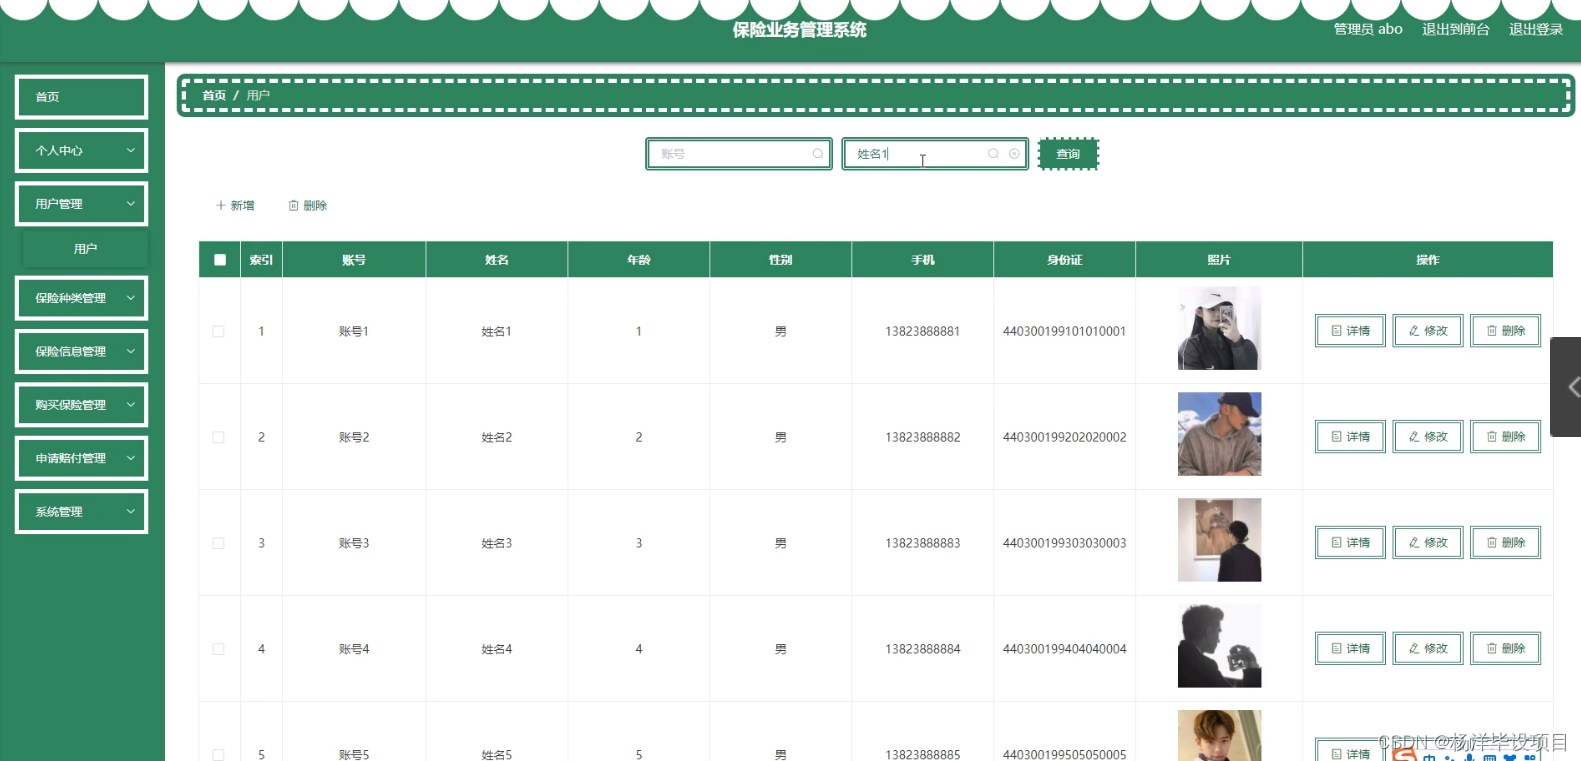Click the 删除 button above the table
Screen dimensions: 1581x761
pyautogui.click(x=308, y=205)
